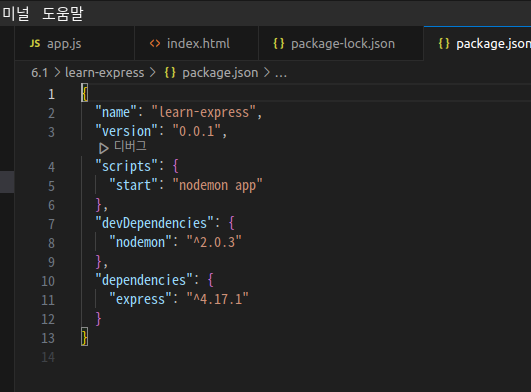The image size is (531, 392).
Task: Click the "learn-express" value on line 2
Action: click(204, 112)
